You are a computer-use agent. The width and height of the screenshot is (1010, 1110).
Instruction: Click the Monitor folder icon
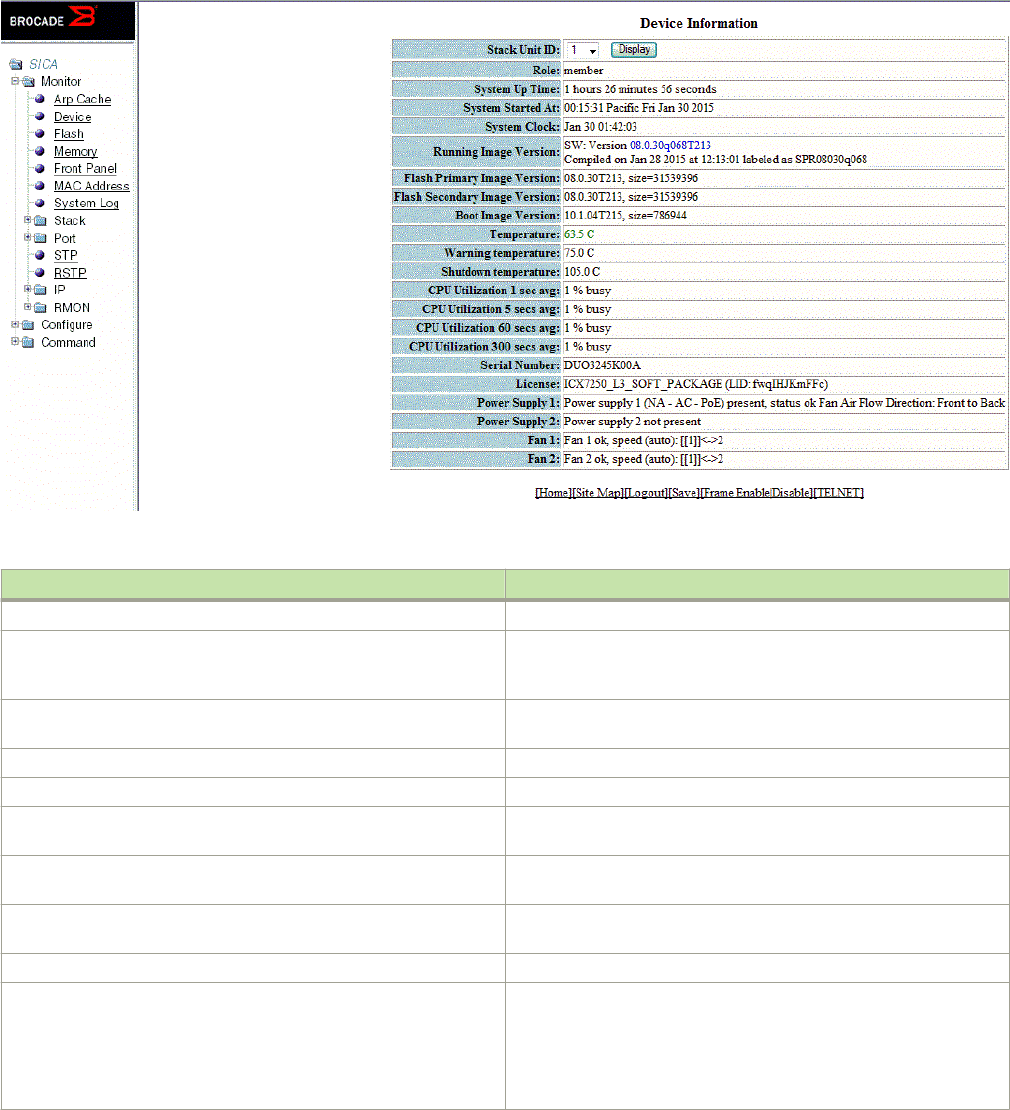click(28, 81)
